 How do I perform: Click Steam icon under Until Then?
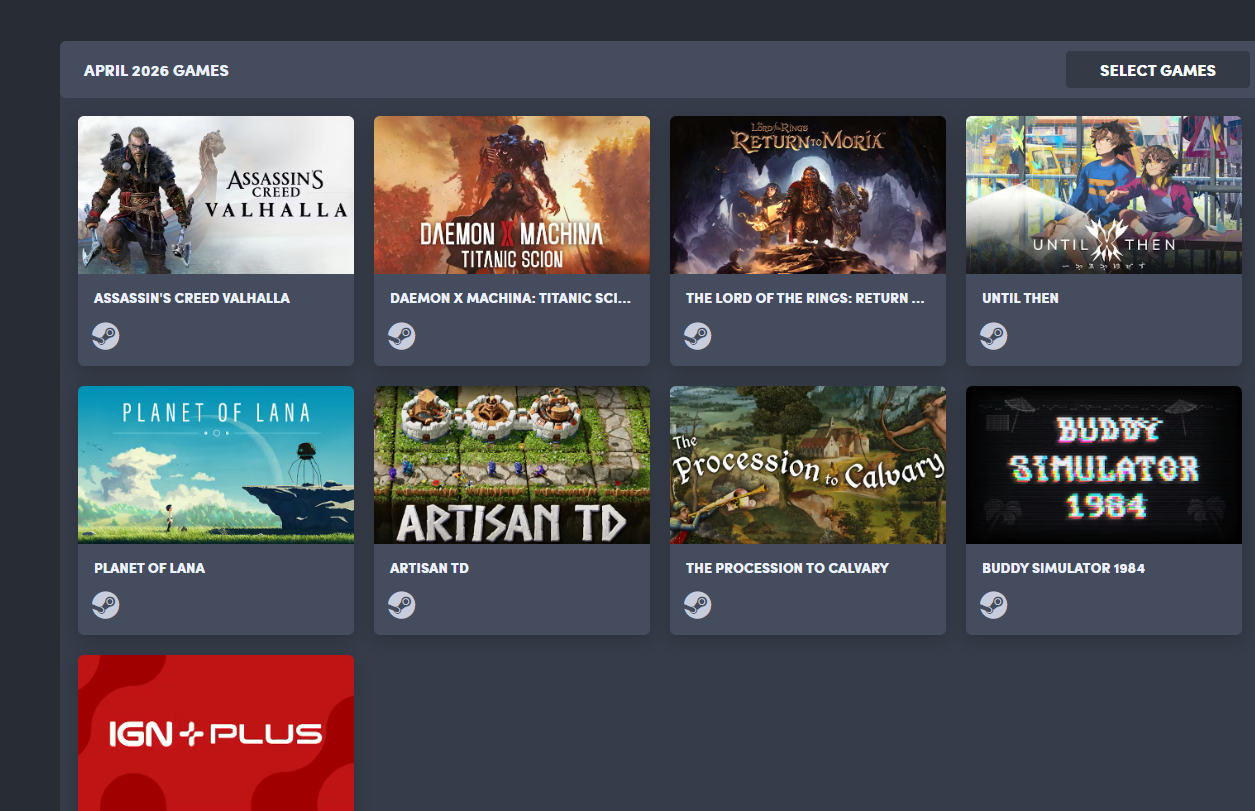coord(994,336)
